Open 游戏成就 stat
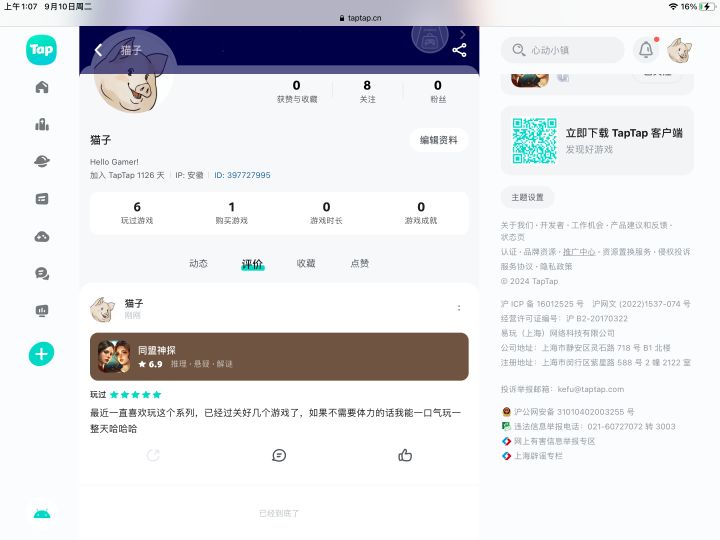 click(421, 213)
